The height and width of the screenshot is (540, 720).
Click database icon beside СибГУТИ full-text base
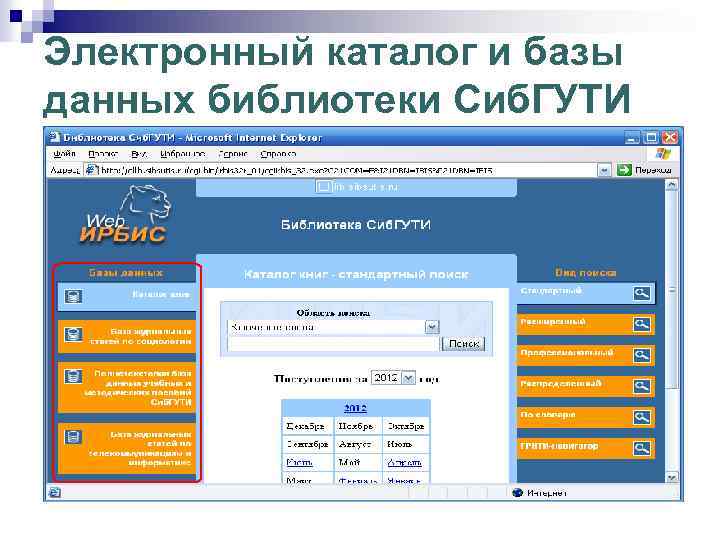(x=73, y=377)
